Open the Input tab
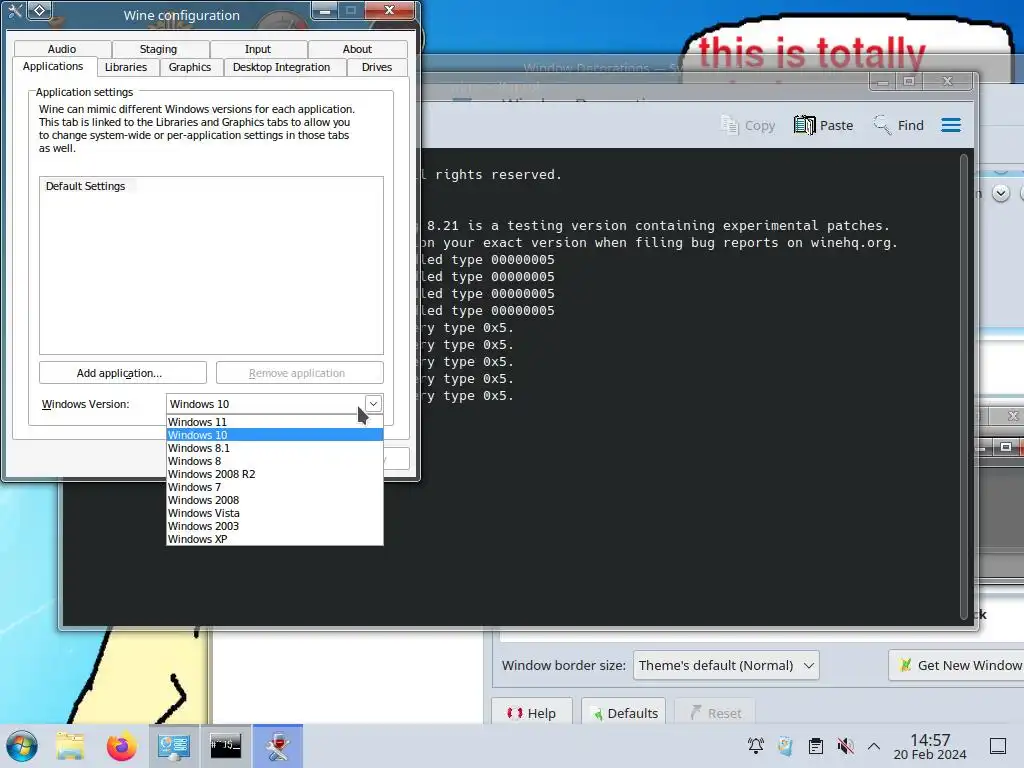This screenshot has height=768, width=1024. coord(258,49)
